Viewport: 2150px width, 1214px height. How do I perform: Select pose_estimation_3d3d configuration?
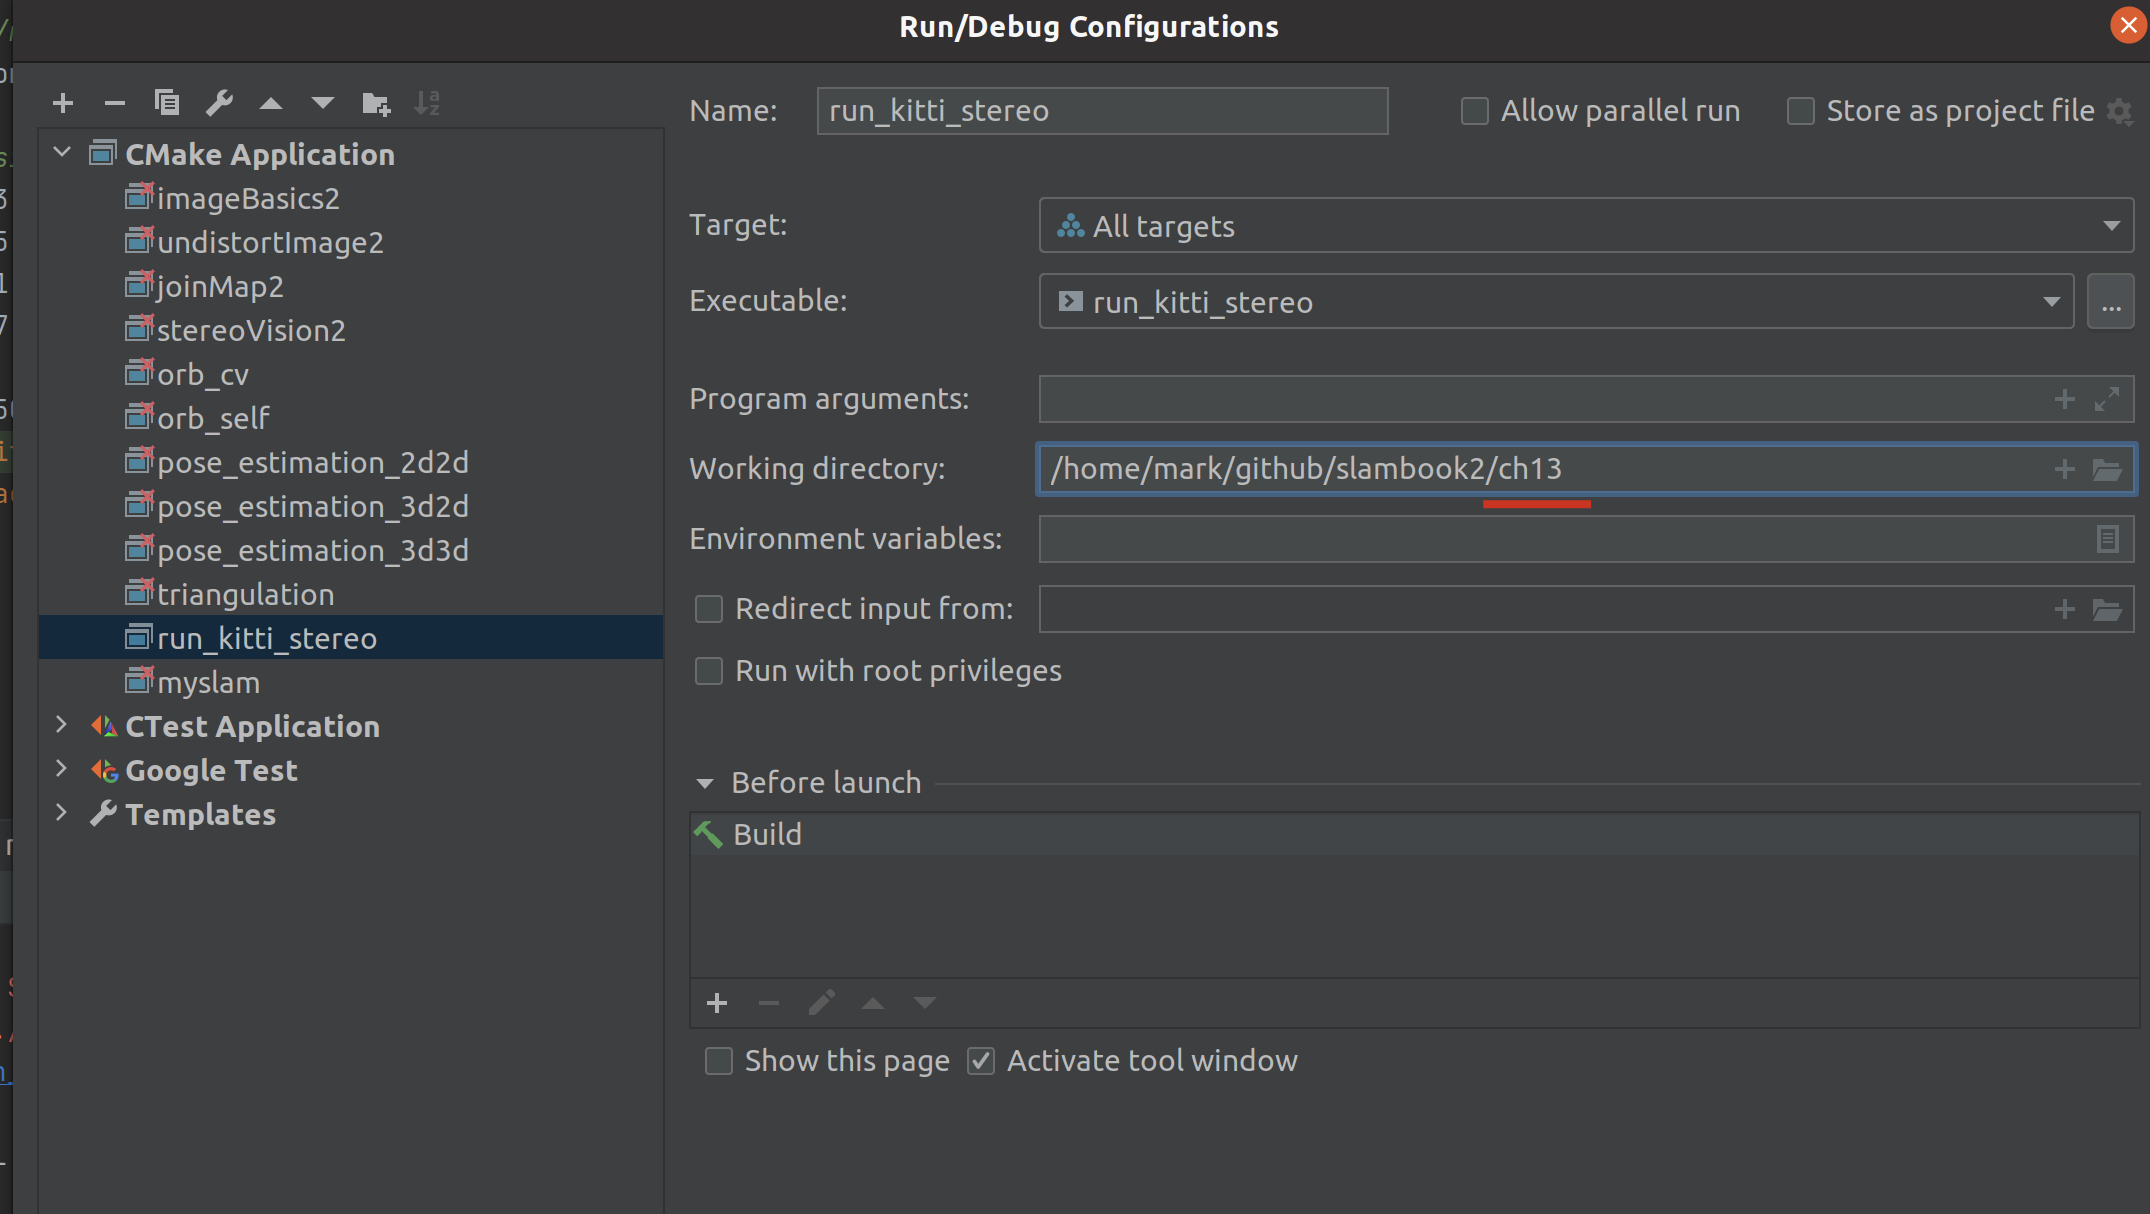tap(313, 551)
